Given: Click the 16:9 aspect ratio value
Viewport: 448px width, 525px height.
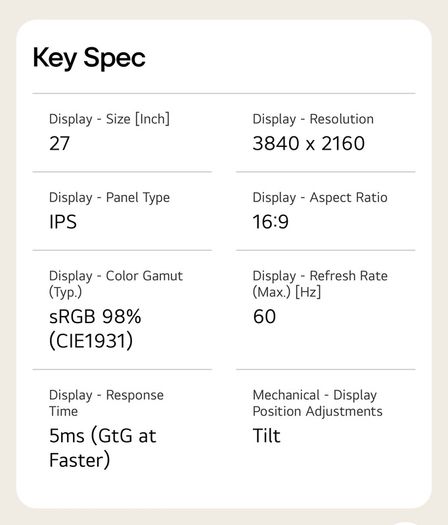Looking at the screenshot, I should click(271, 222).
